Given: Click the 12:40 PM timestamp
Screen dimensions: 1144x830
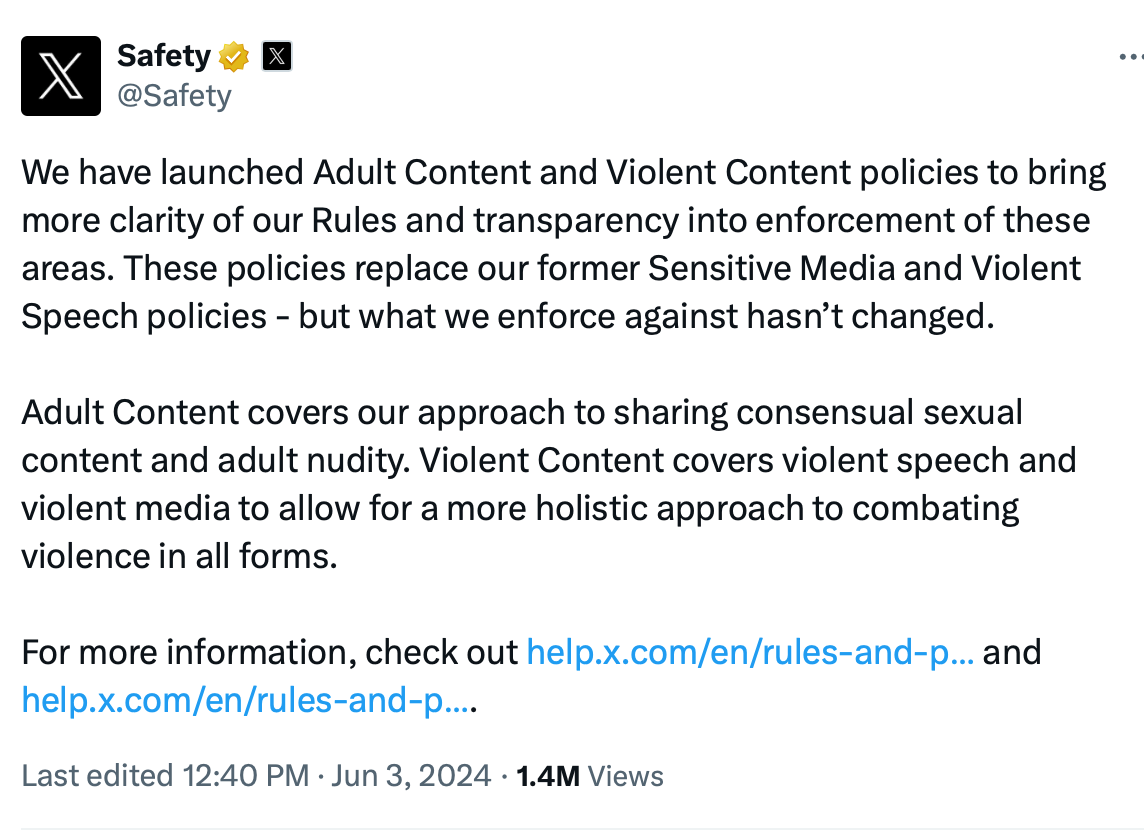Looking at the screenshot, I should point(246,775).
